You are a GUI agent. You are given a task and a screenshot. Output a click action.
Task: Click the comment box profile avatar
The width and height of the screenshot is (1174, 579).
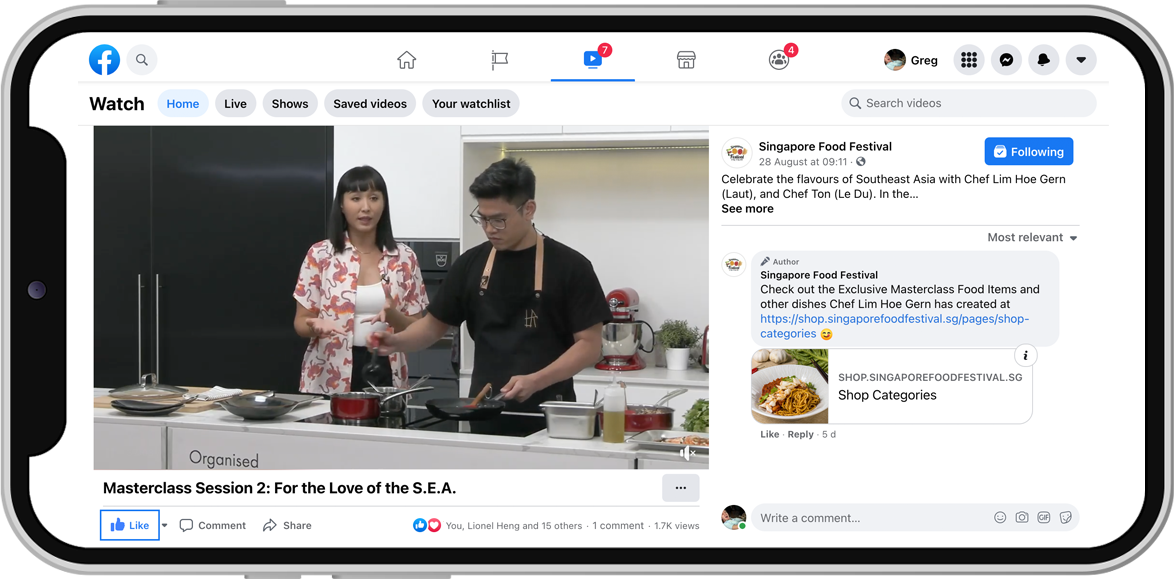click(734, 518)
